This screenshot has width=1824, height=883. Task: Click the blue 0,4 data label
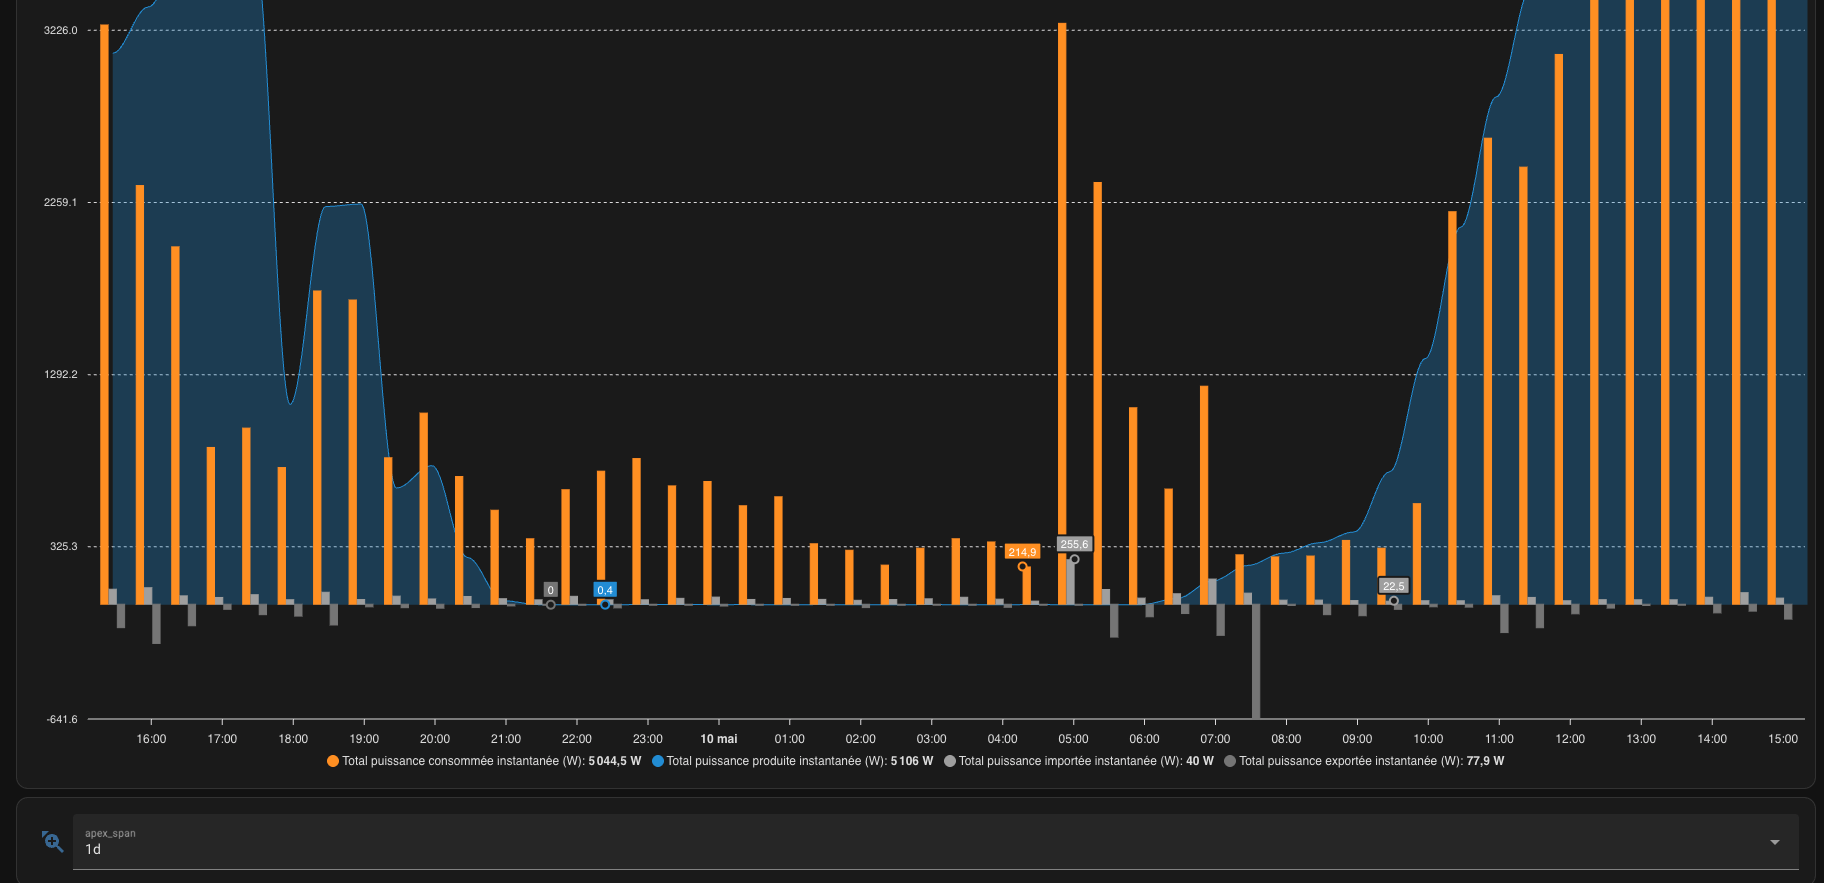(x=605, y=590)
